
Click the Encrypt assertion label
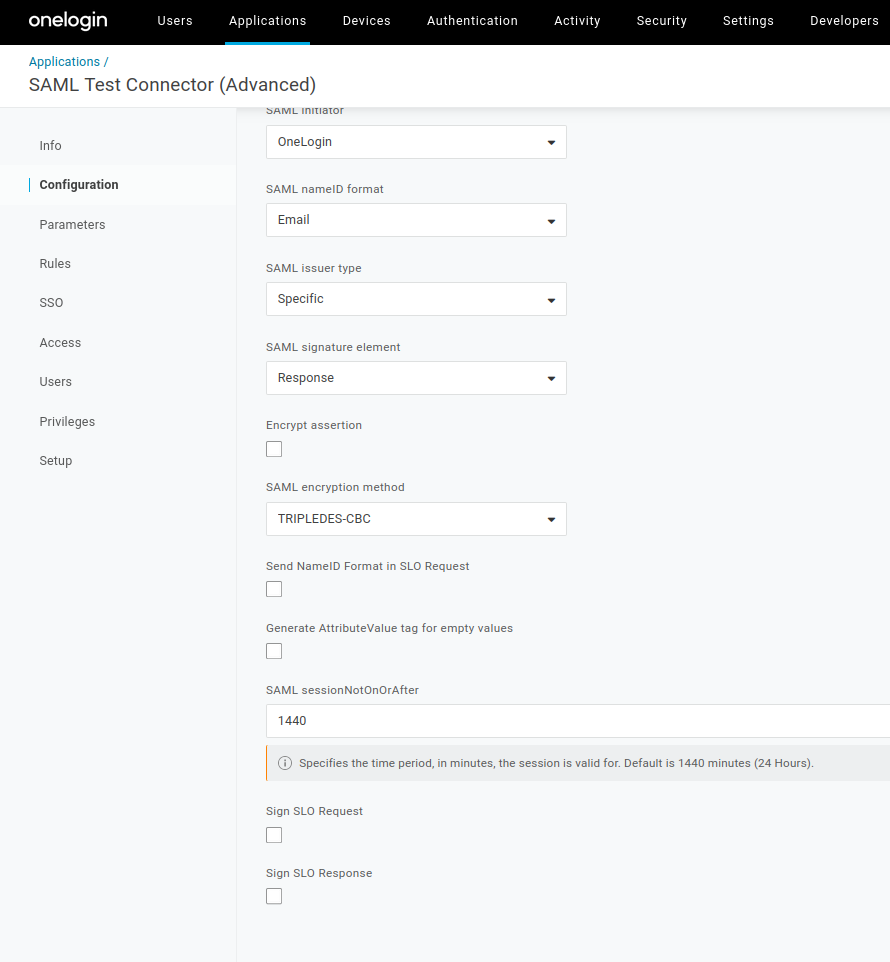coord(314,426)
